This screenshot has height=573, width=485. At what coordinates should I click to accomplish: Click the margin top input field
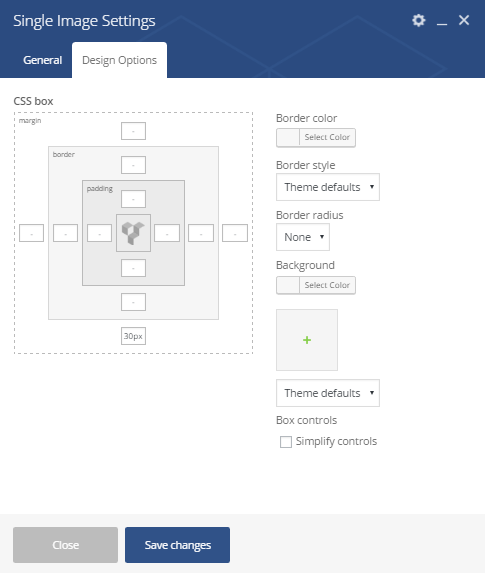pyautogui.click(x=133, y=131)
